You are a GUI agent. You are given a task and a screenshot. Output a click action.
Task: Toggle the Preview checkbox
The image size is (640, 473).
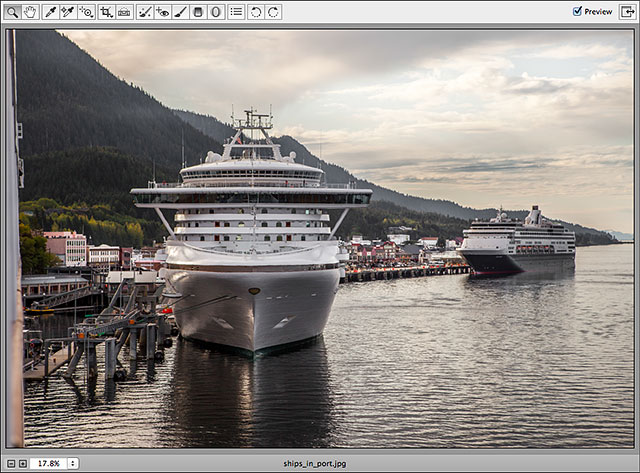577,11
